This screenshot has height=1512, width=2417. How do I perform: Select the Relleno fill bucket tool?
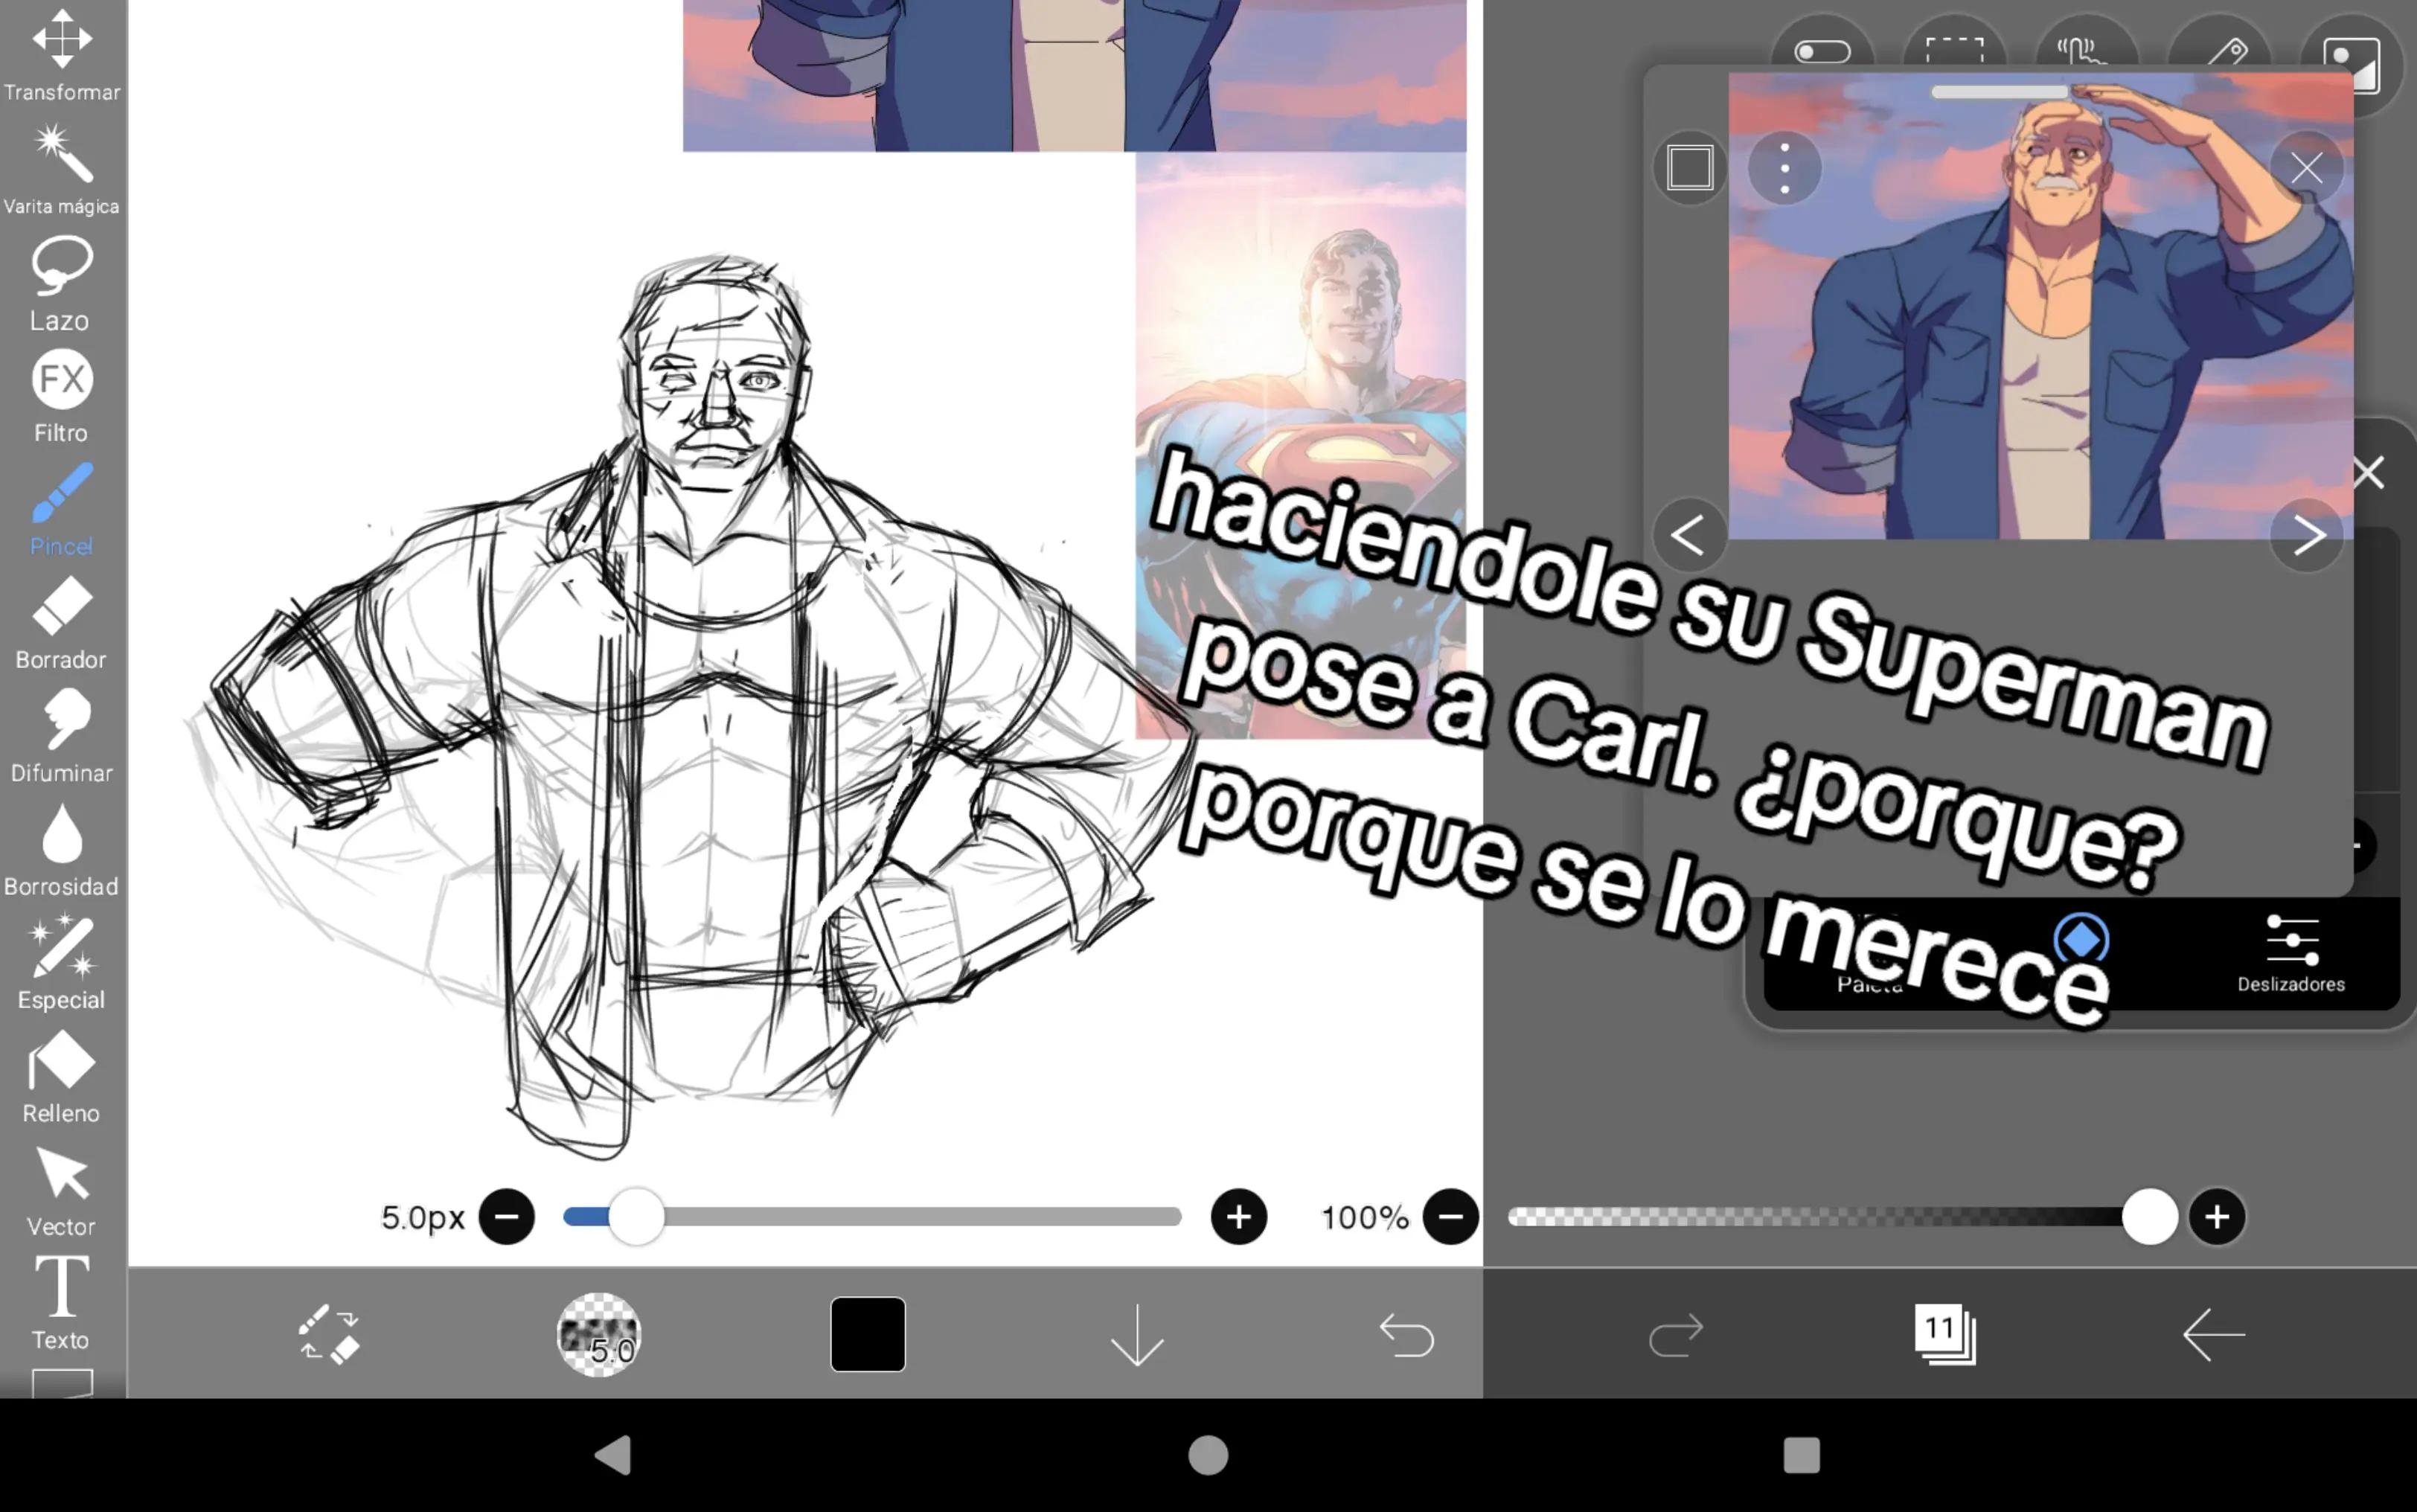[62, 1077]
